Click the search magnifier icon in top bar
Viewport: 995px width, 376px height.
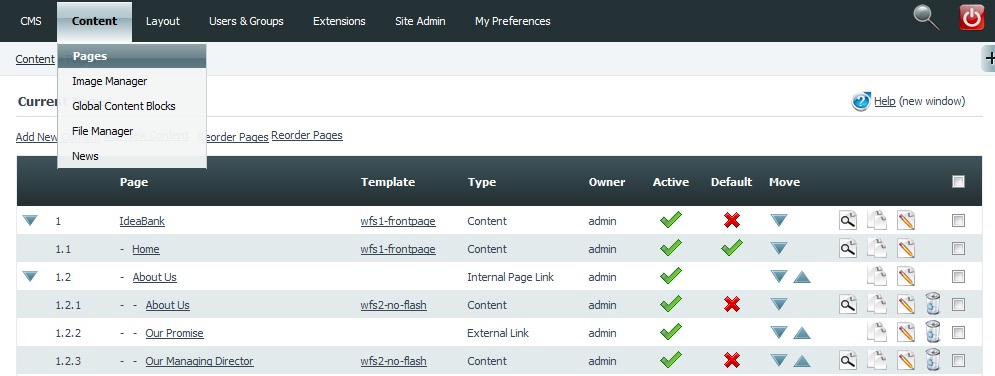coord(926,17)
